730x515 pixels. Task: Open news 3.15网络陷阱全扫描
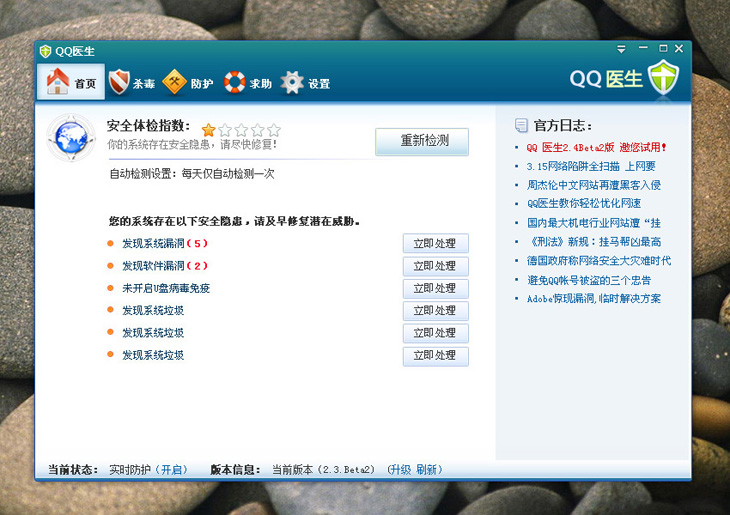[591, 166]
